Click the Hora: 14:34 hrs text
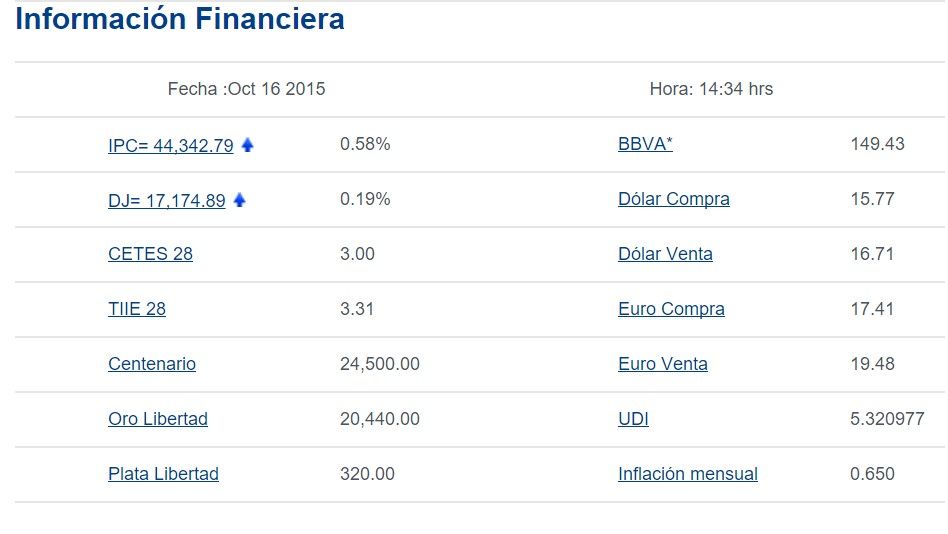The image size is (948, 534). (x=711, y=89)
